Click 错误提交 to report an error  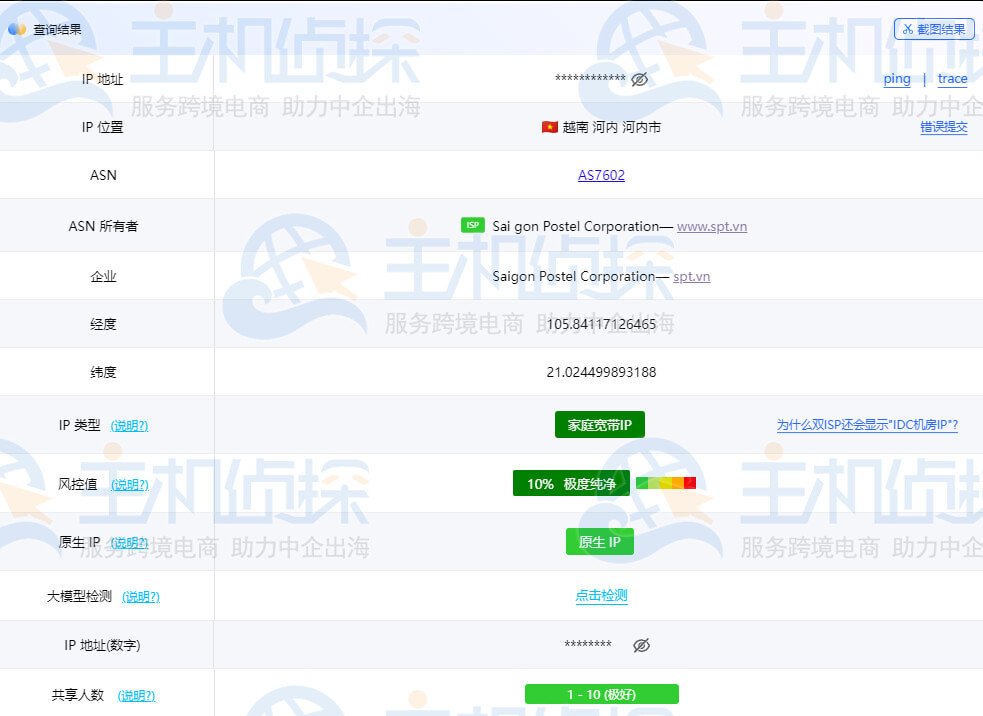pyautogui.click(x=944, y=127)
